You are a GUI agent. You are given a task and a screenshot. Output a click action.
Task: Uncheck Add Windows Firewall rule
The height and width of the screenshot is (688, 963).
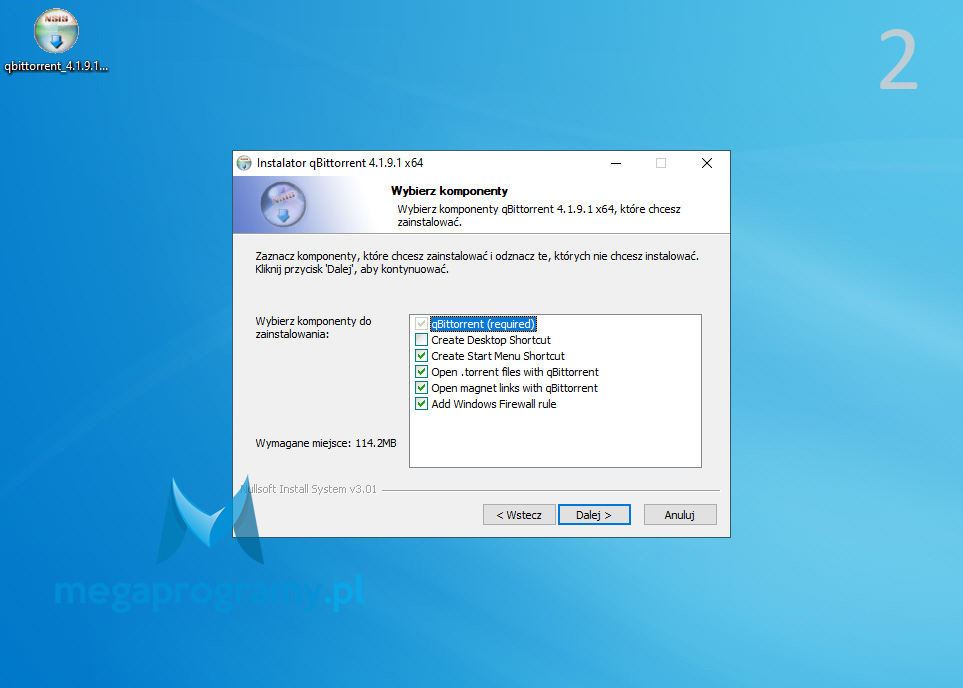[421, 404]
